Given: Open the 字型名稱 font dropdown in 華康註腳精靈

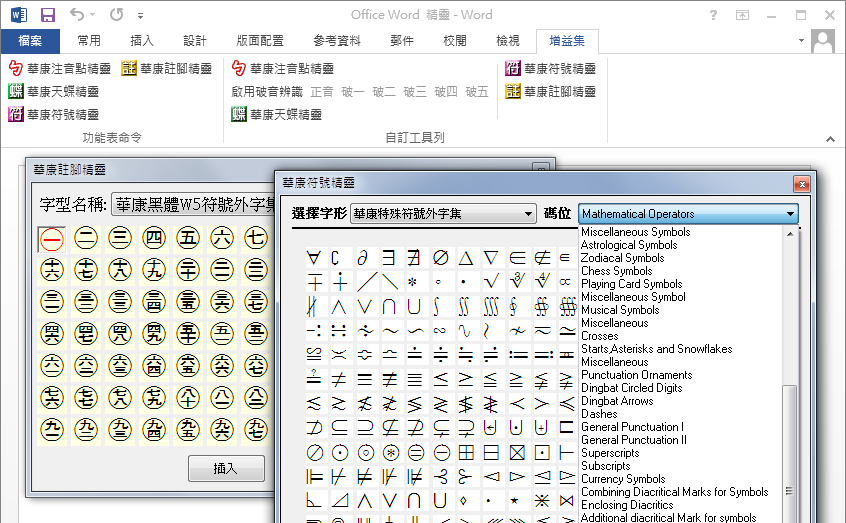Looking at the screenshot, I should click(194, 205).
